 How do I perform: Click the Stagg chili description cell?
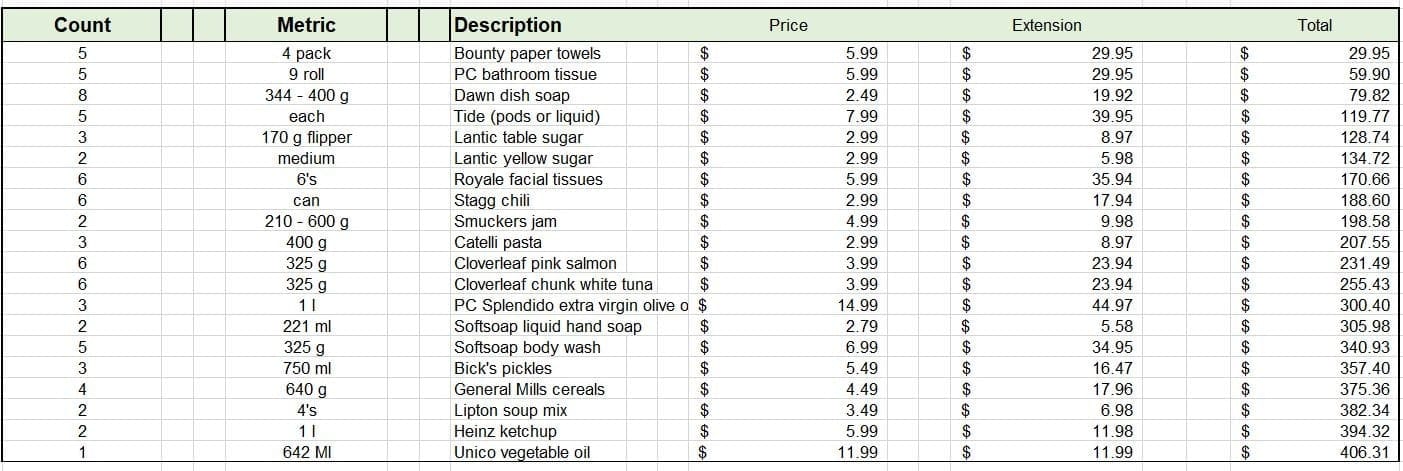pos(492,200)
